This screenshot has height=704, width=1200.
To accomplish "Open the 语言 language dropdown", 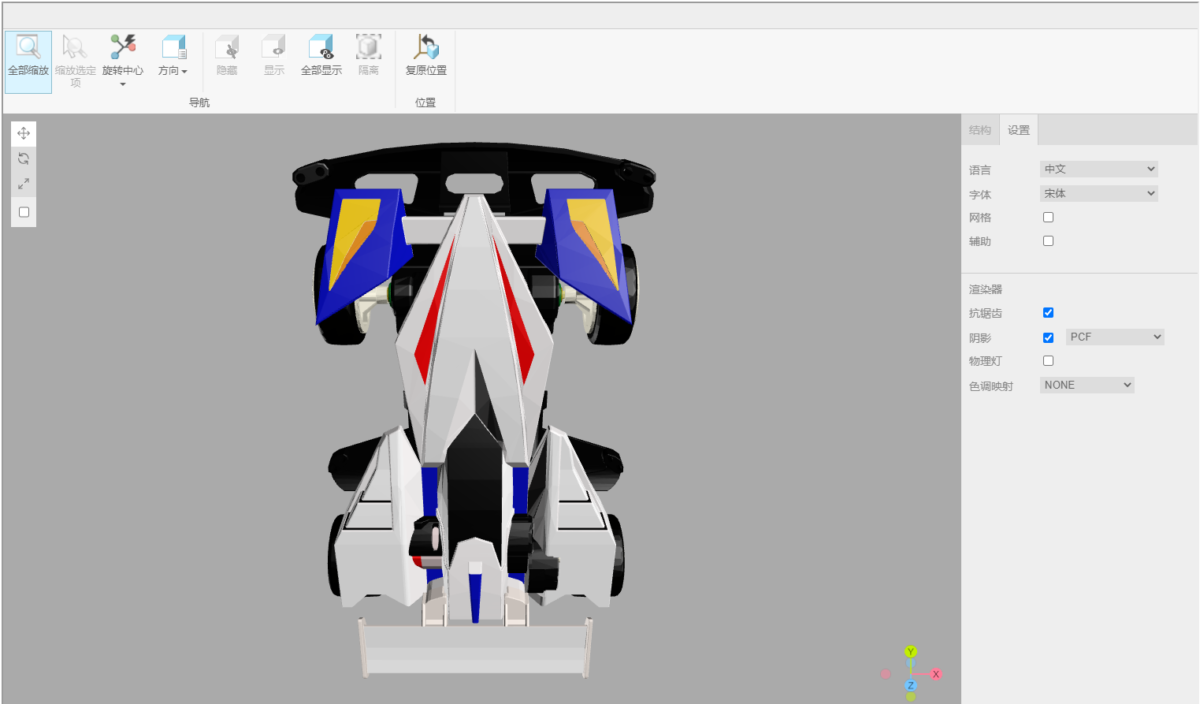I will (1098, 169).
